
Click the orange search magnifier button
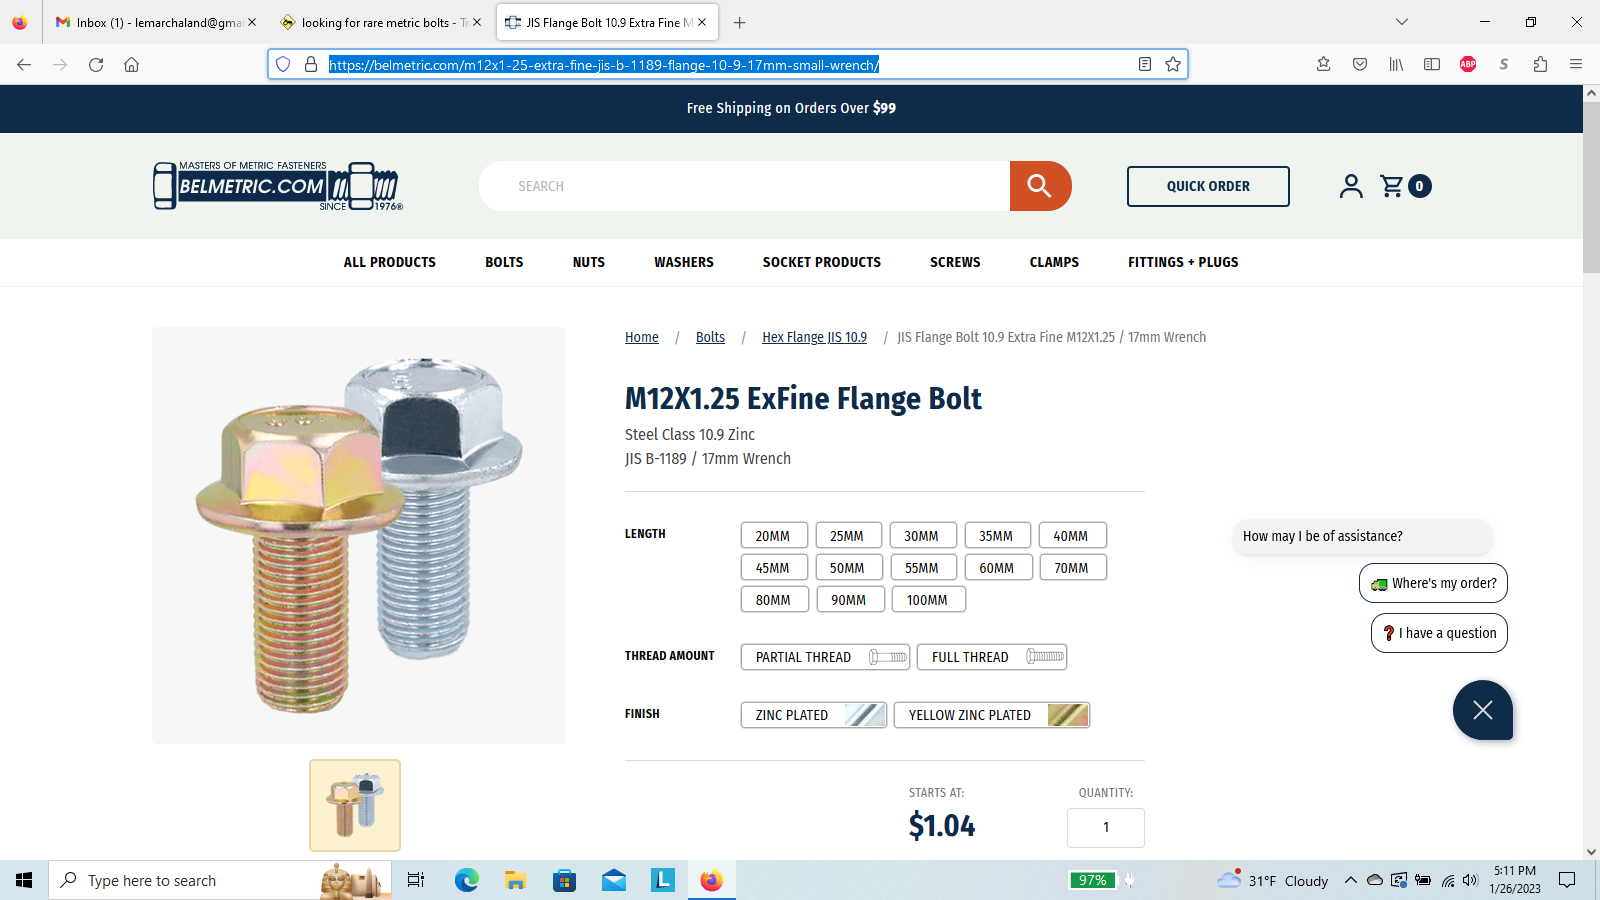point(1039,186)
